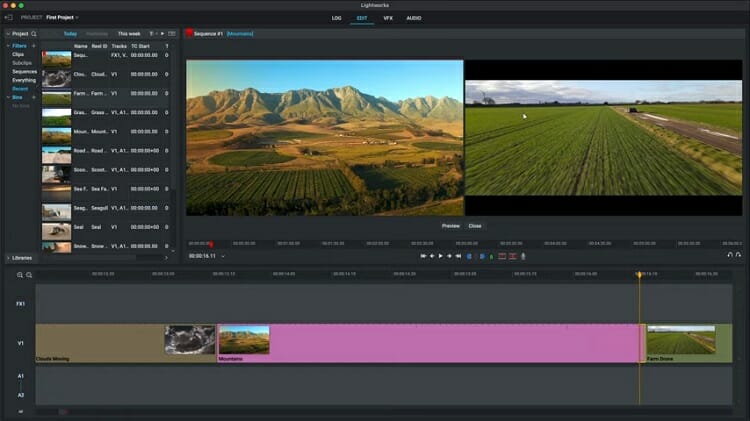Jump to start of the sequence
Screen dimensions: 750x421
coord(423,256)
